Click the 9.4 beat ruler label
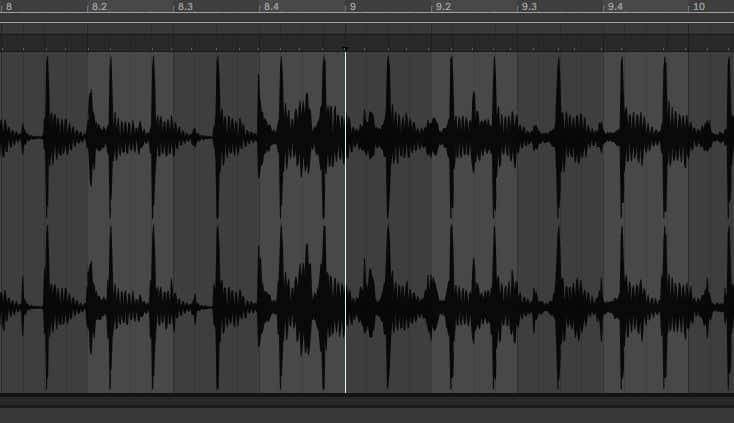The height and width of the screenshot is (423, 734). 615,7
